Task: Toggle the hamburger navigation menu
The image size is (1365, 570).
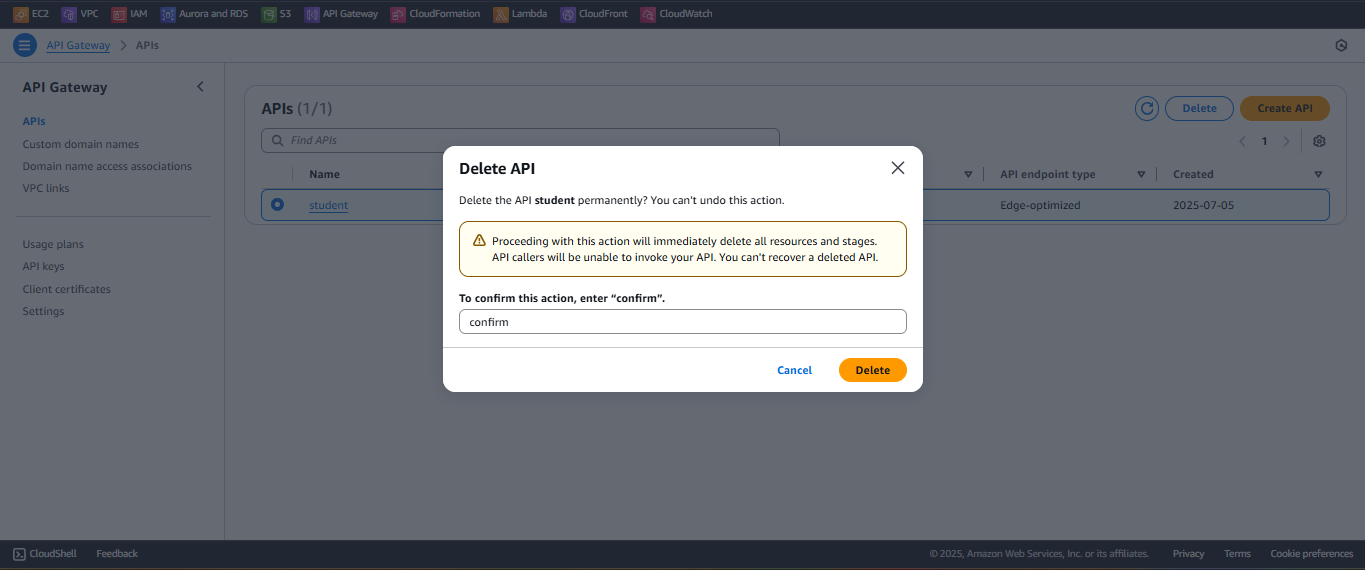Action: 25,45
